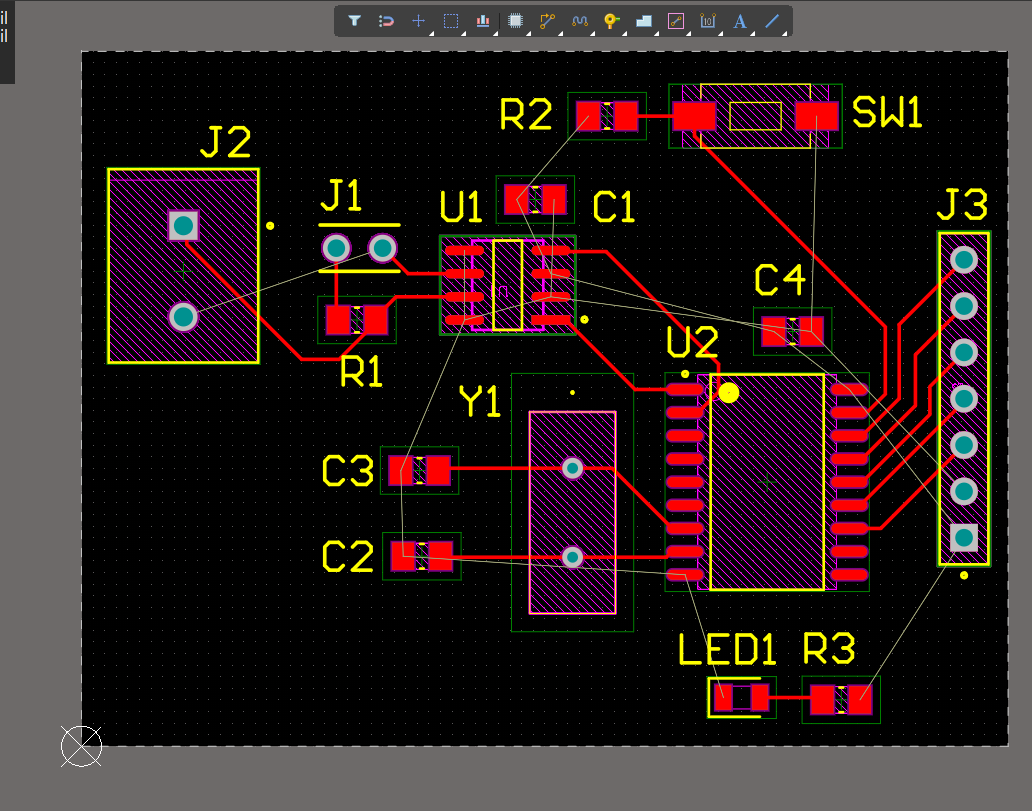Viewport: 1032px width, 811px height.
Task: Select the place polygon pour tool
Action: [644, 21]
